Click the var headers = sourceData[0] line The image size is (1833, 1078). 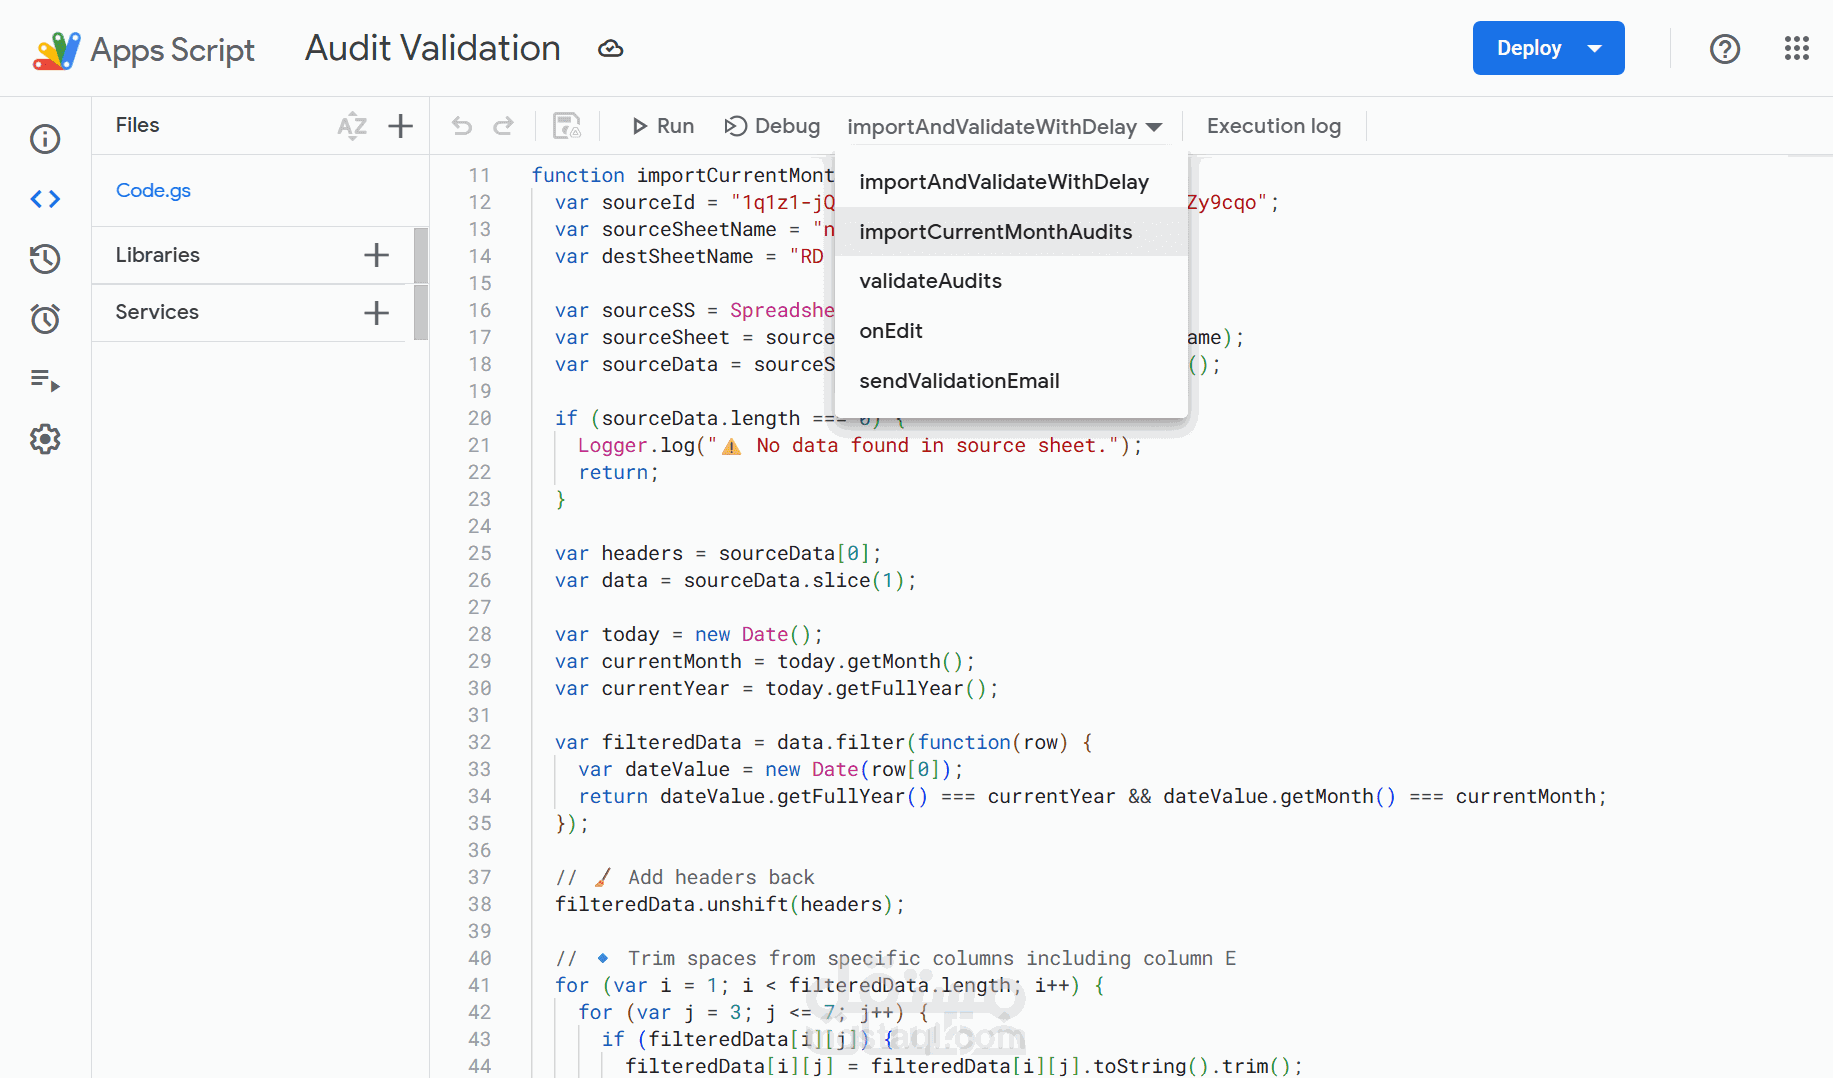(718, 553)
